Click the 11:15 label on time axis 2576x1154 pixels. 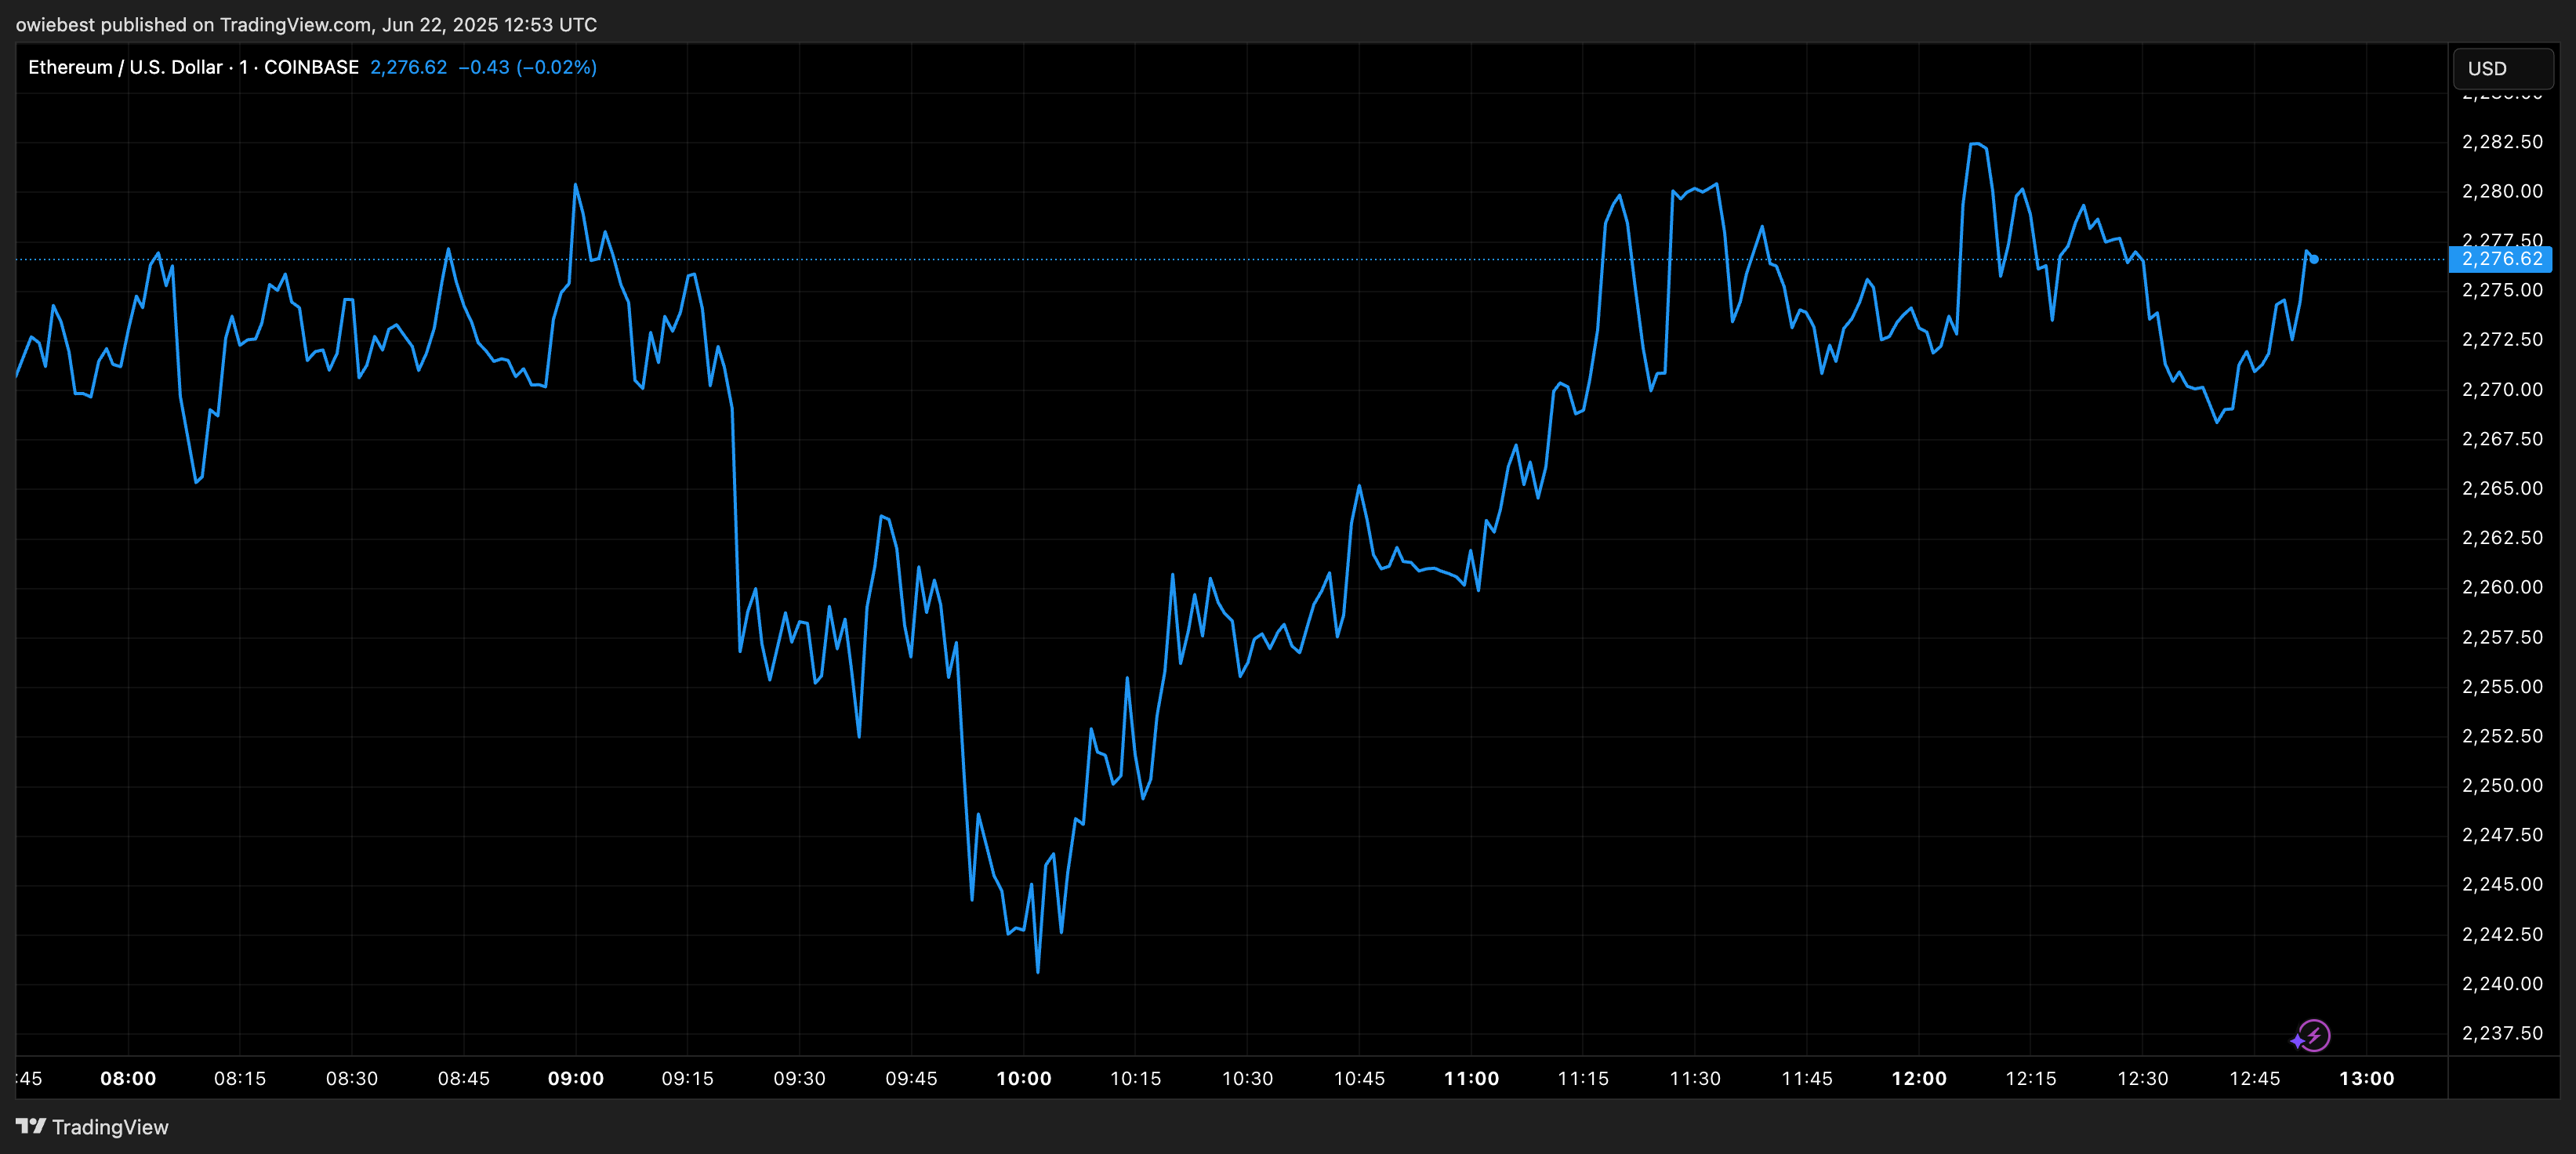(x=1583, y=1079)
